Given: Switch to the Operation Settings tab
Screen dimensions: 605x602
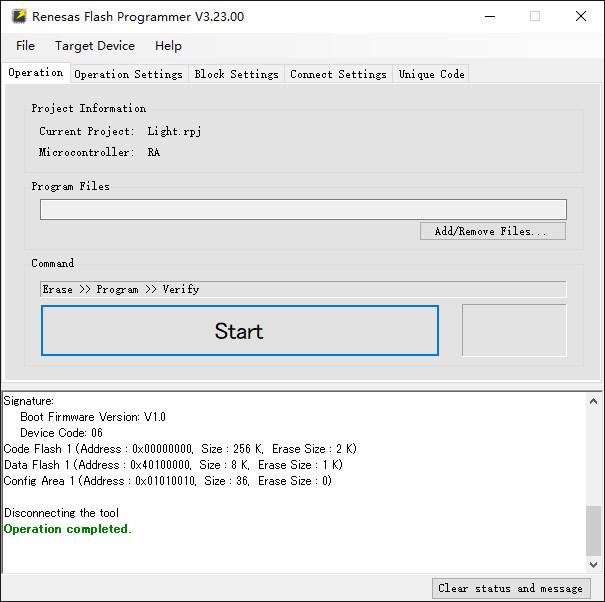Looking at the screenshot, I should (x=128, y=74).
